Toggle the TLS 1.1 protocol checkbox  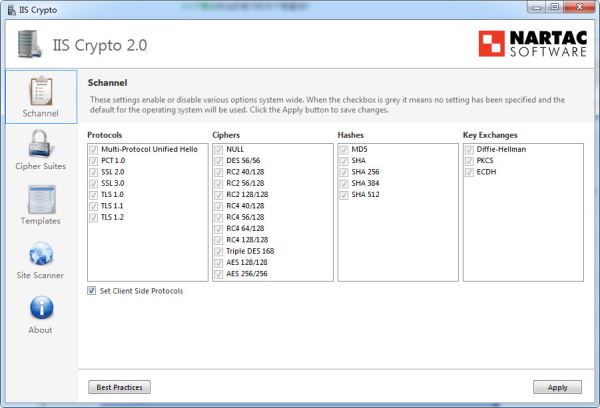coord(93,206)
